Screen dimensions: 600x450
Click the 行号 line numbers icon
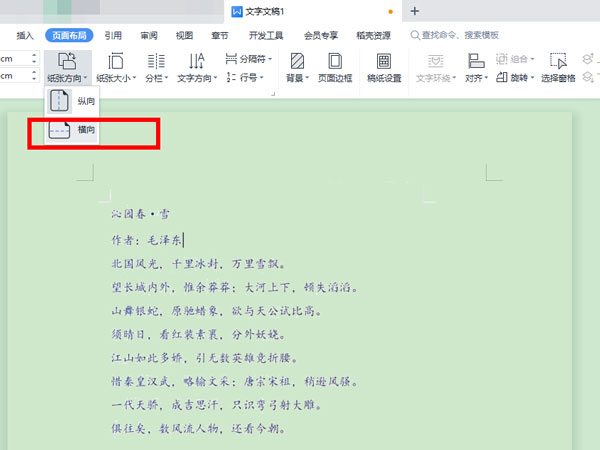pyautogui.click(x=231, y=77)
